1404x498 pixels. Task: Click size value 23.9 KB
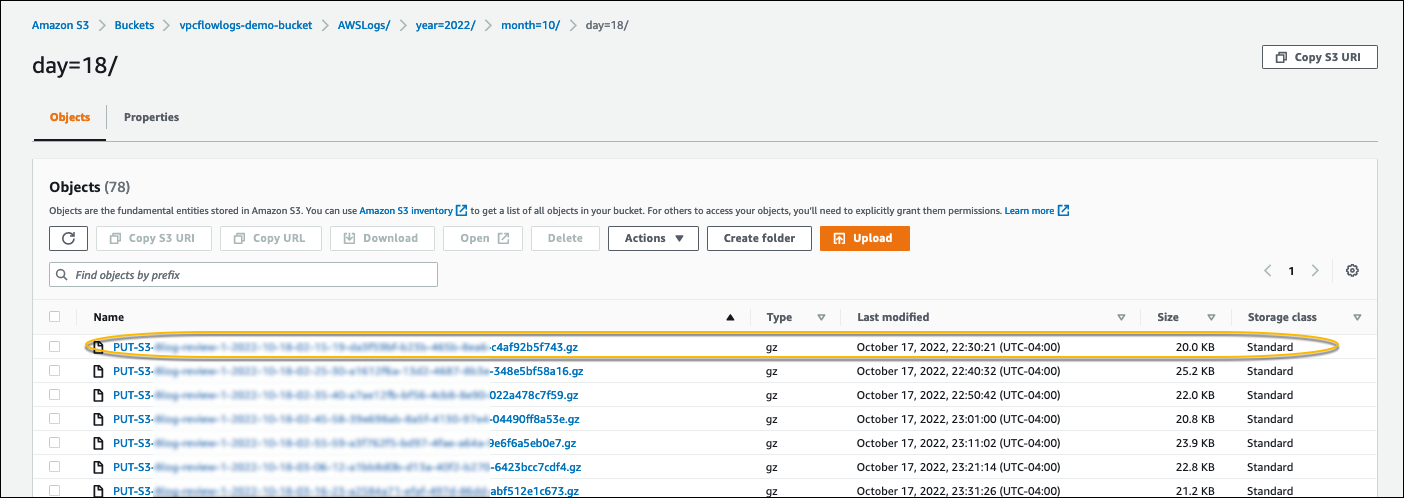coord(1197,444)
